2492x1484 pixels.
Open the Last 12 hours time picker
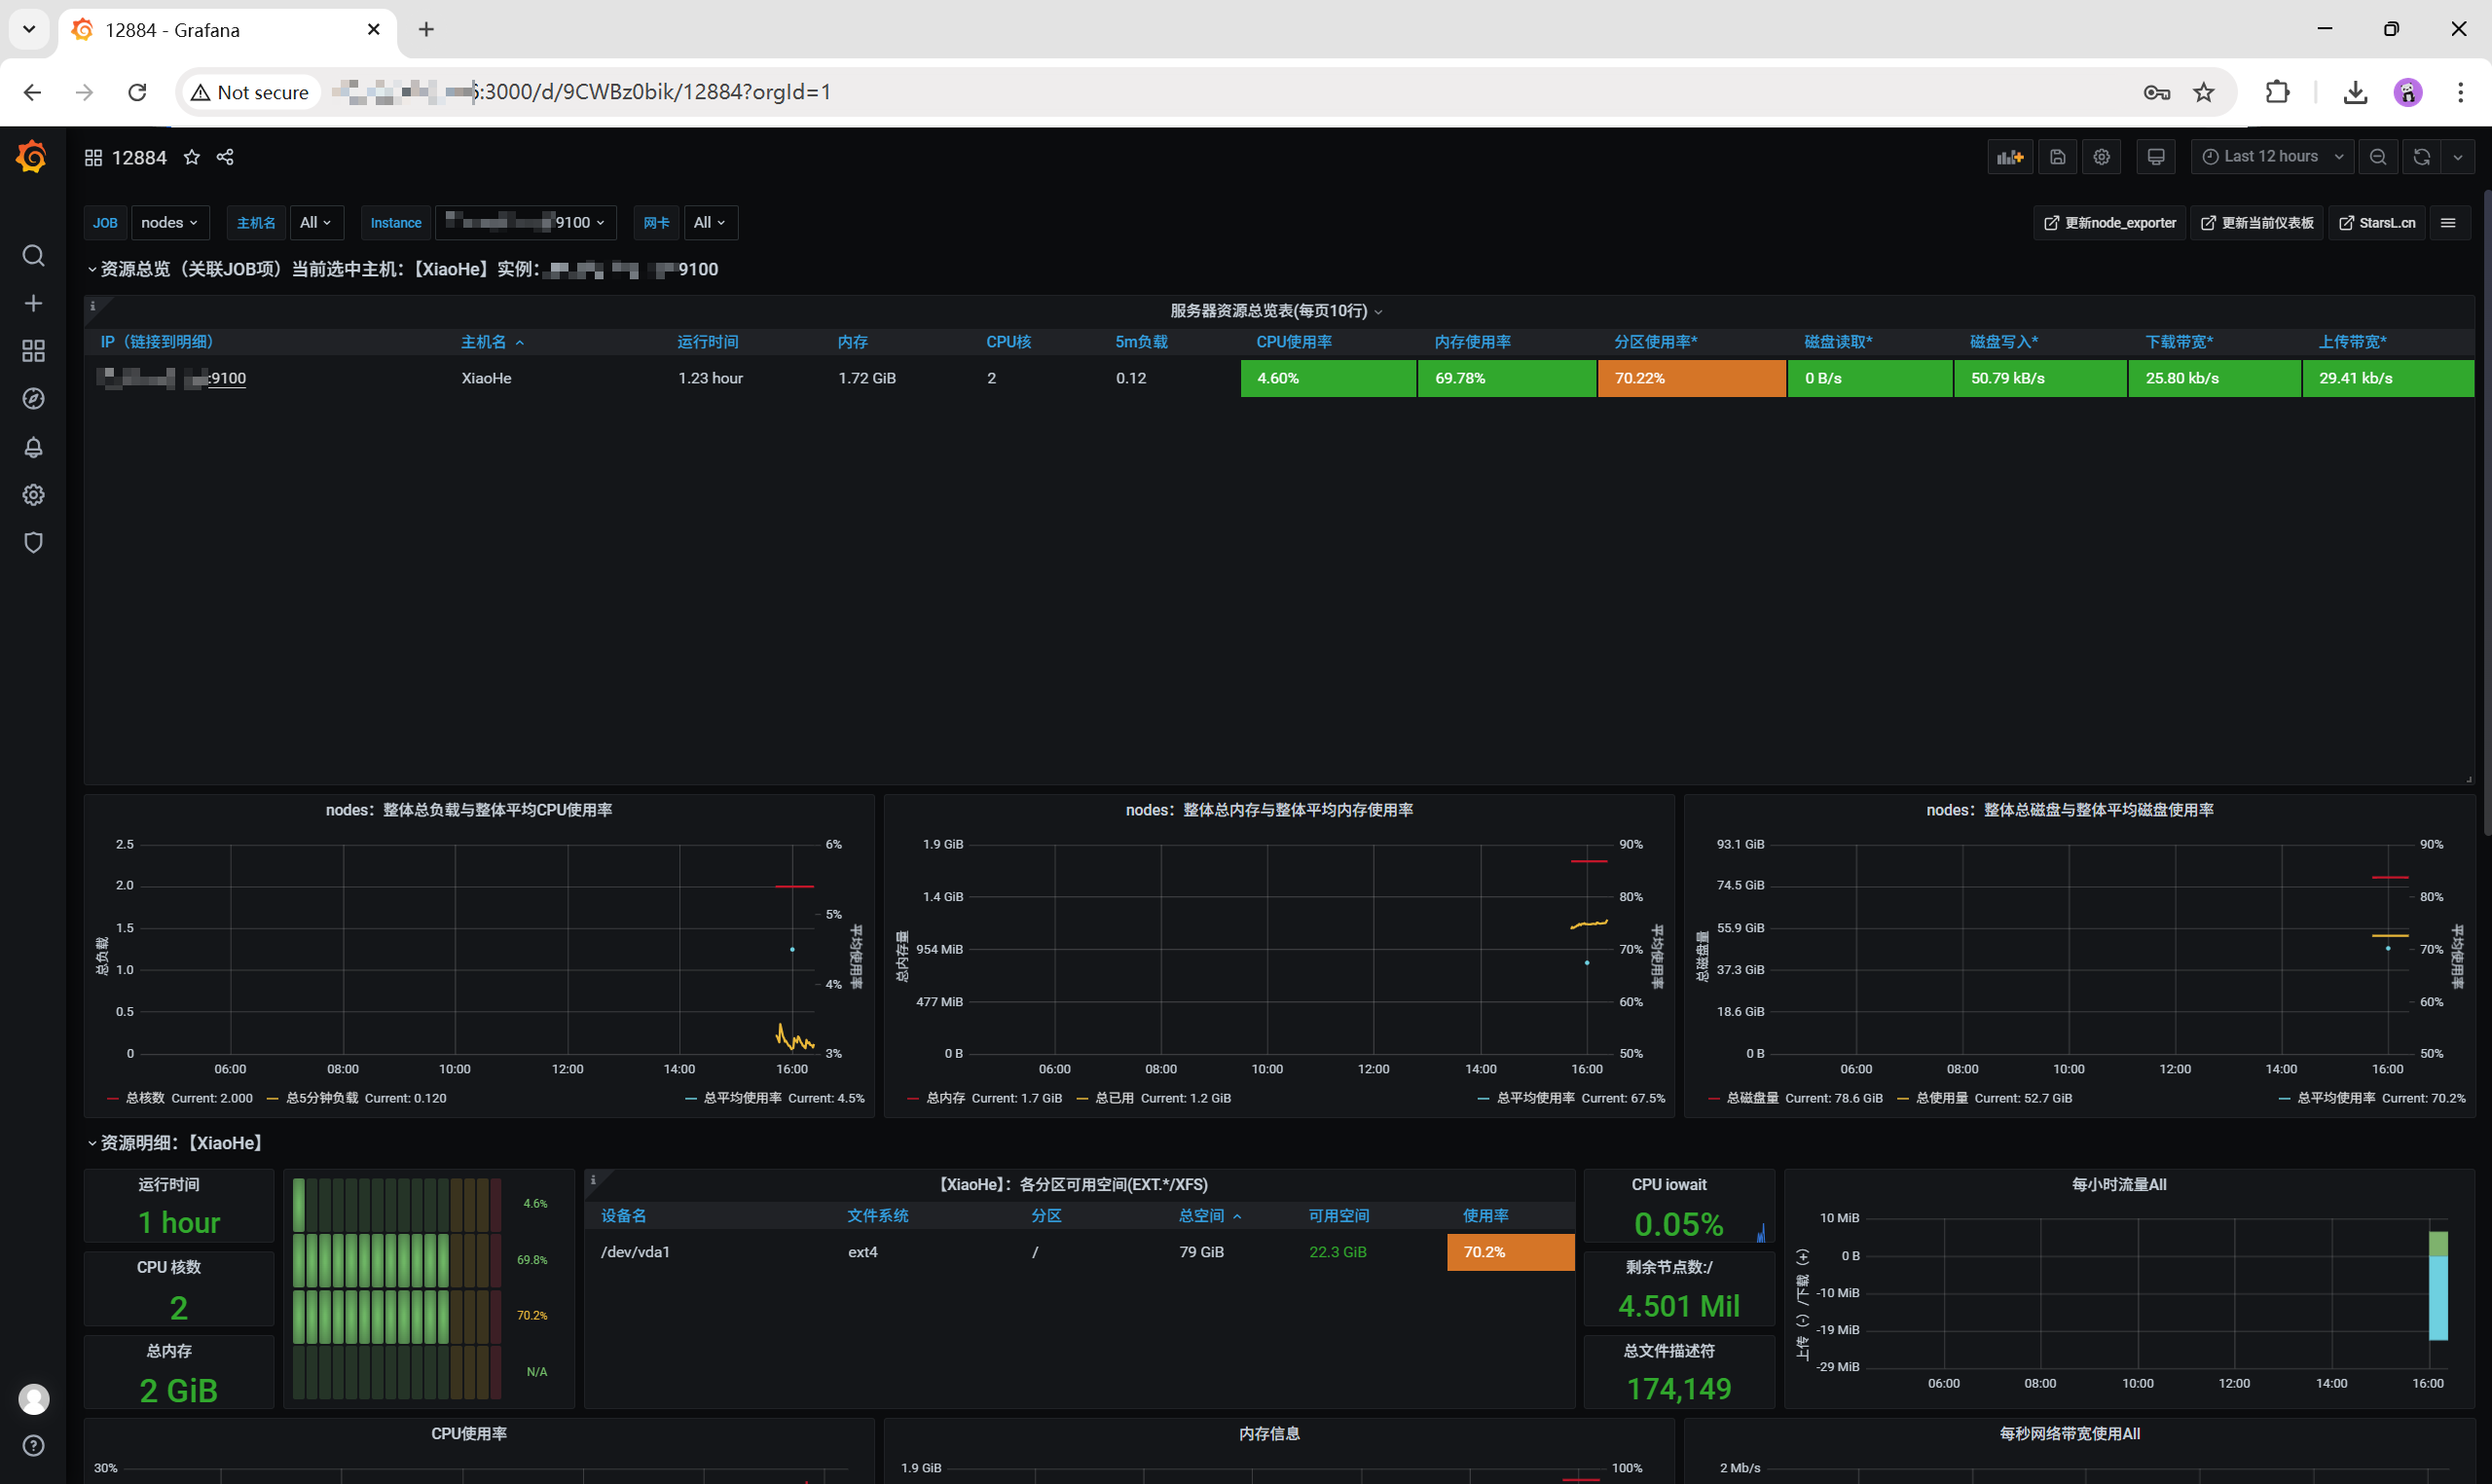[2271, 157]
